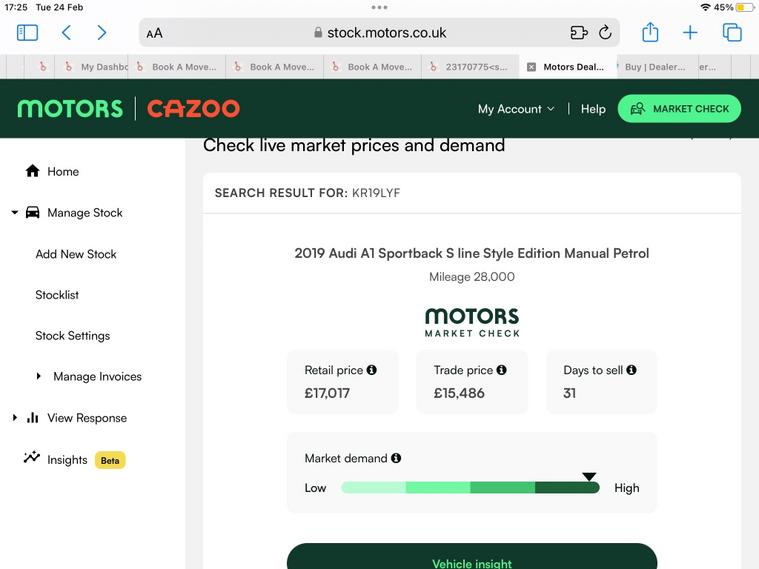759x569 pixels.
Task: Open Safari sidebar panel icon
Action: [x=28, y=32]
